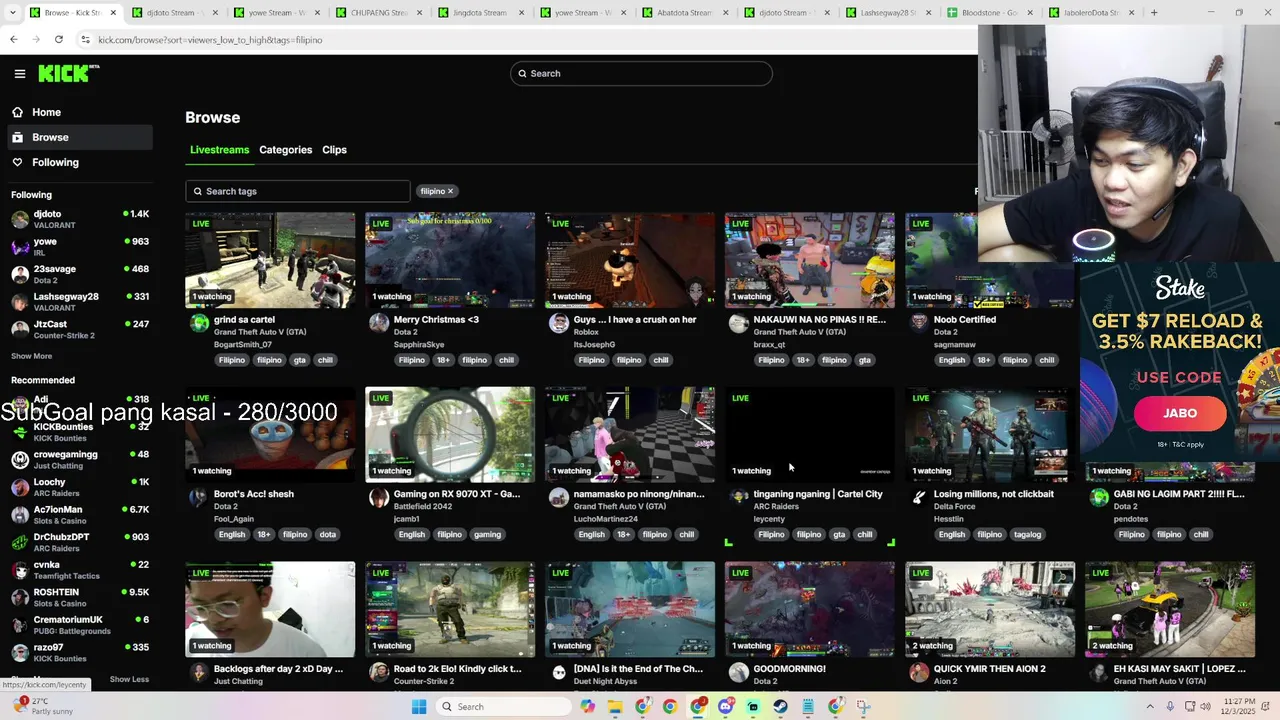Click the Kick Search box at top
The image size is (1280, 720).
click(x=641, y=73)
